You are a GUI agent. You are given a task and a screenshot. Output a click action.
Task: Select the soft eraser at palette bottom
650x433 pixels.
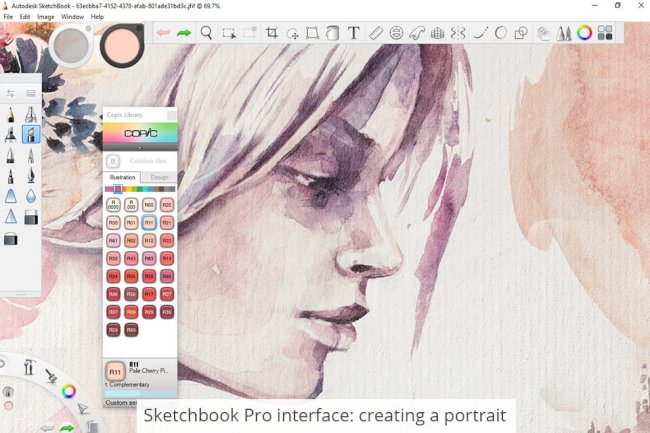[11, 239]
